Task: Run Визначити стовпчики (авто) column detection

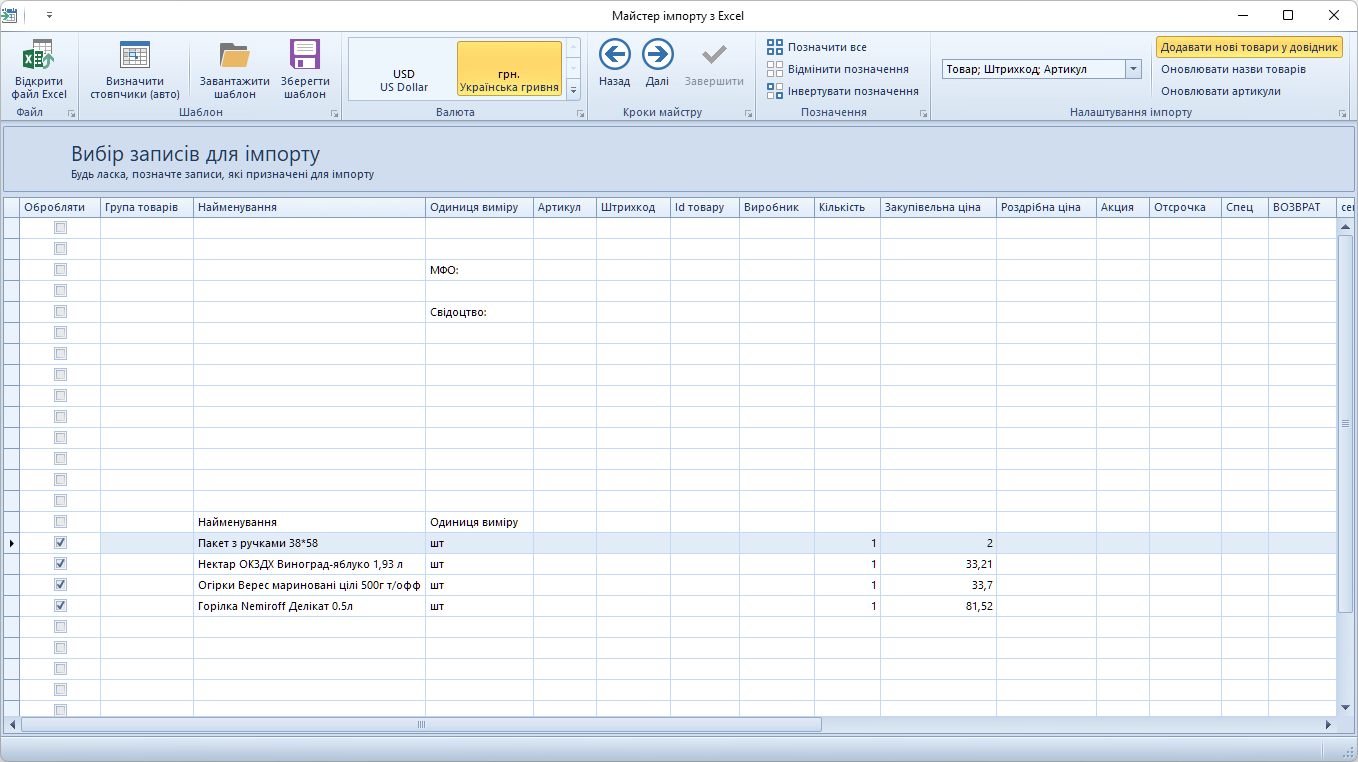Action: pos(135,69)
